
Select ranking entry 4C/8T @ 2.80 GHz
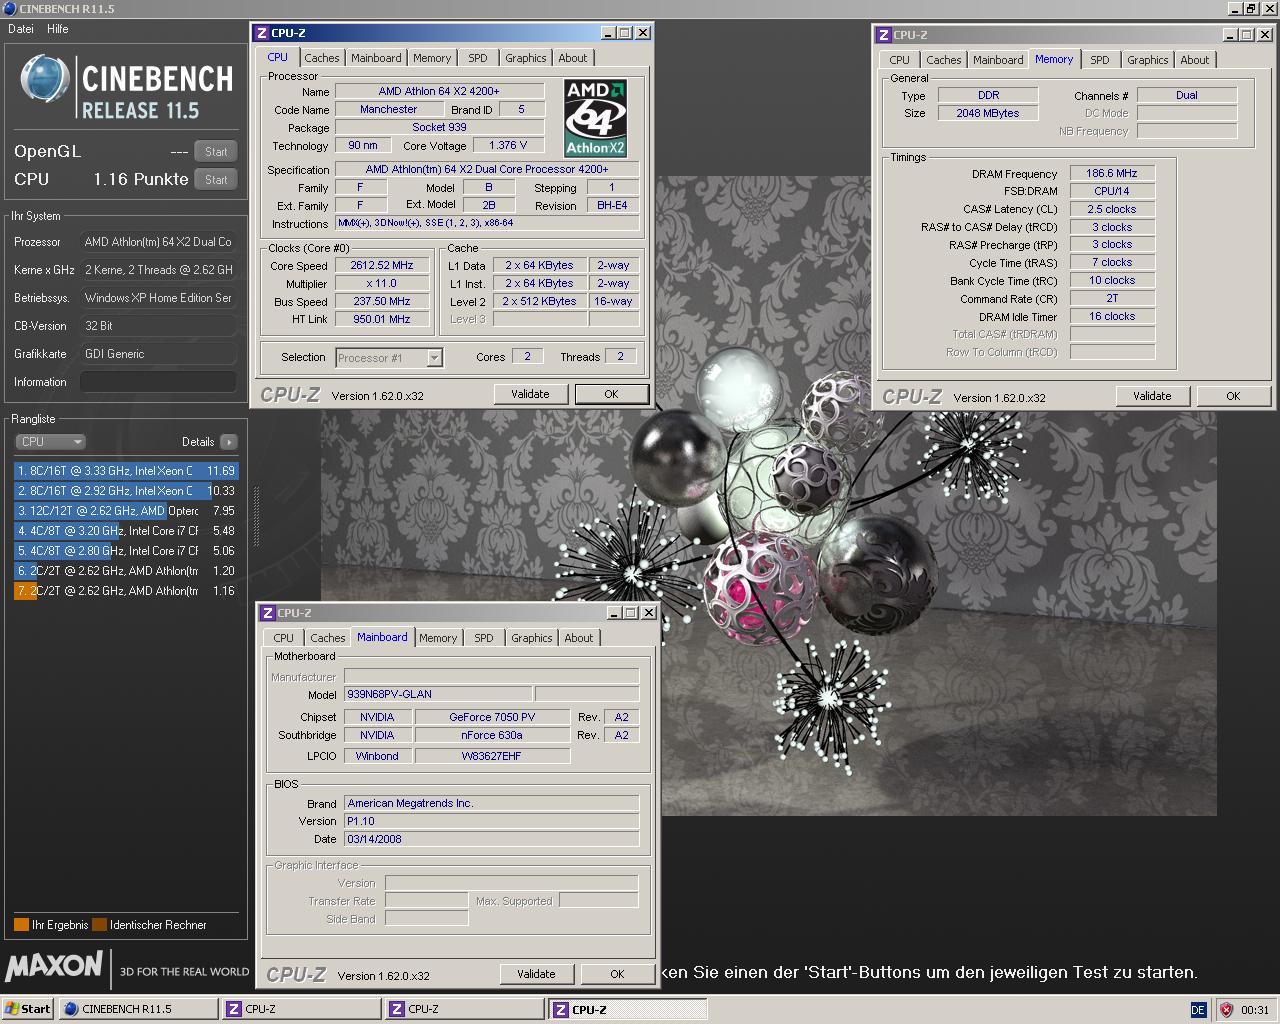click(126, 551)
